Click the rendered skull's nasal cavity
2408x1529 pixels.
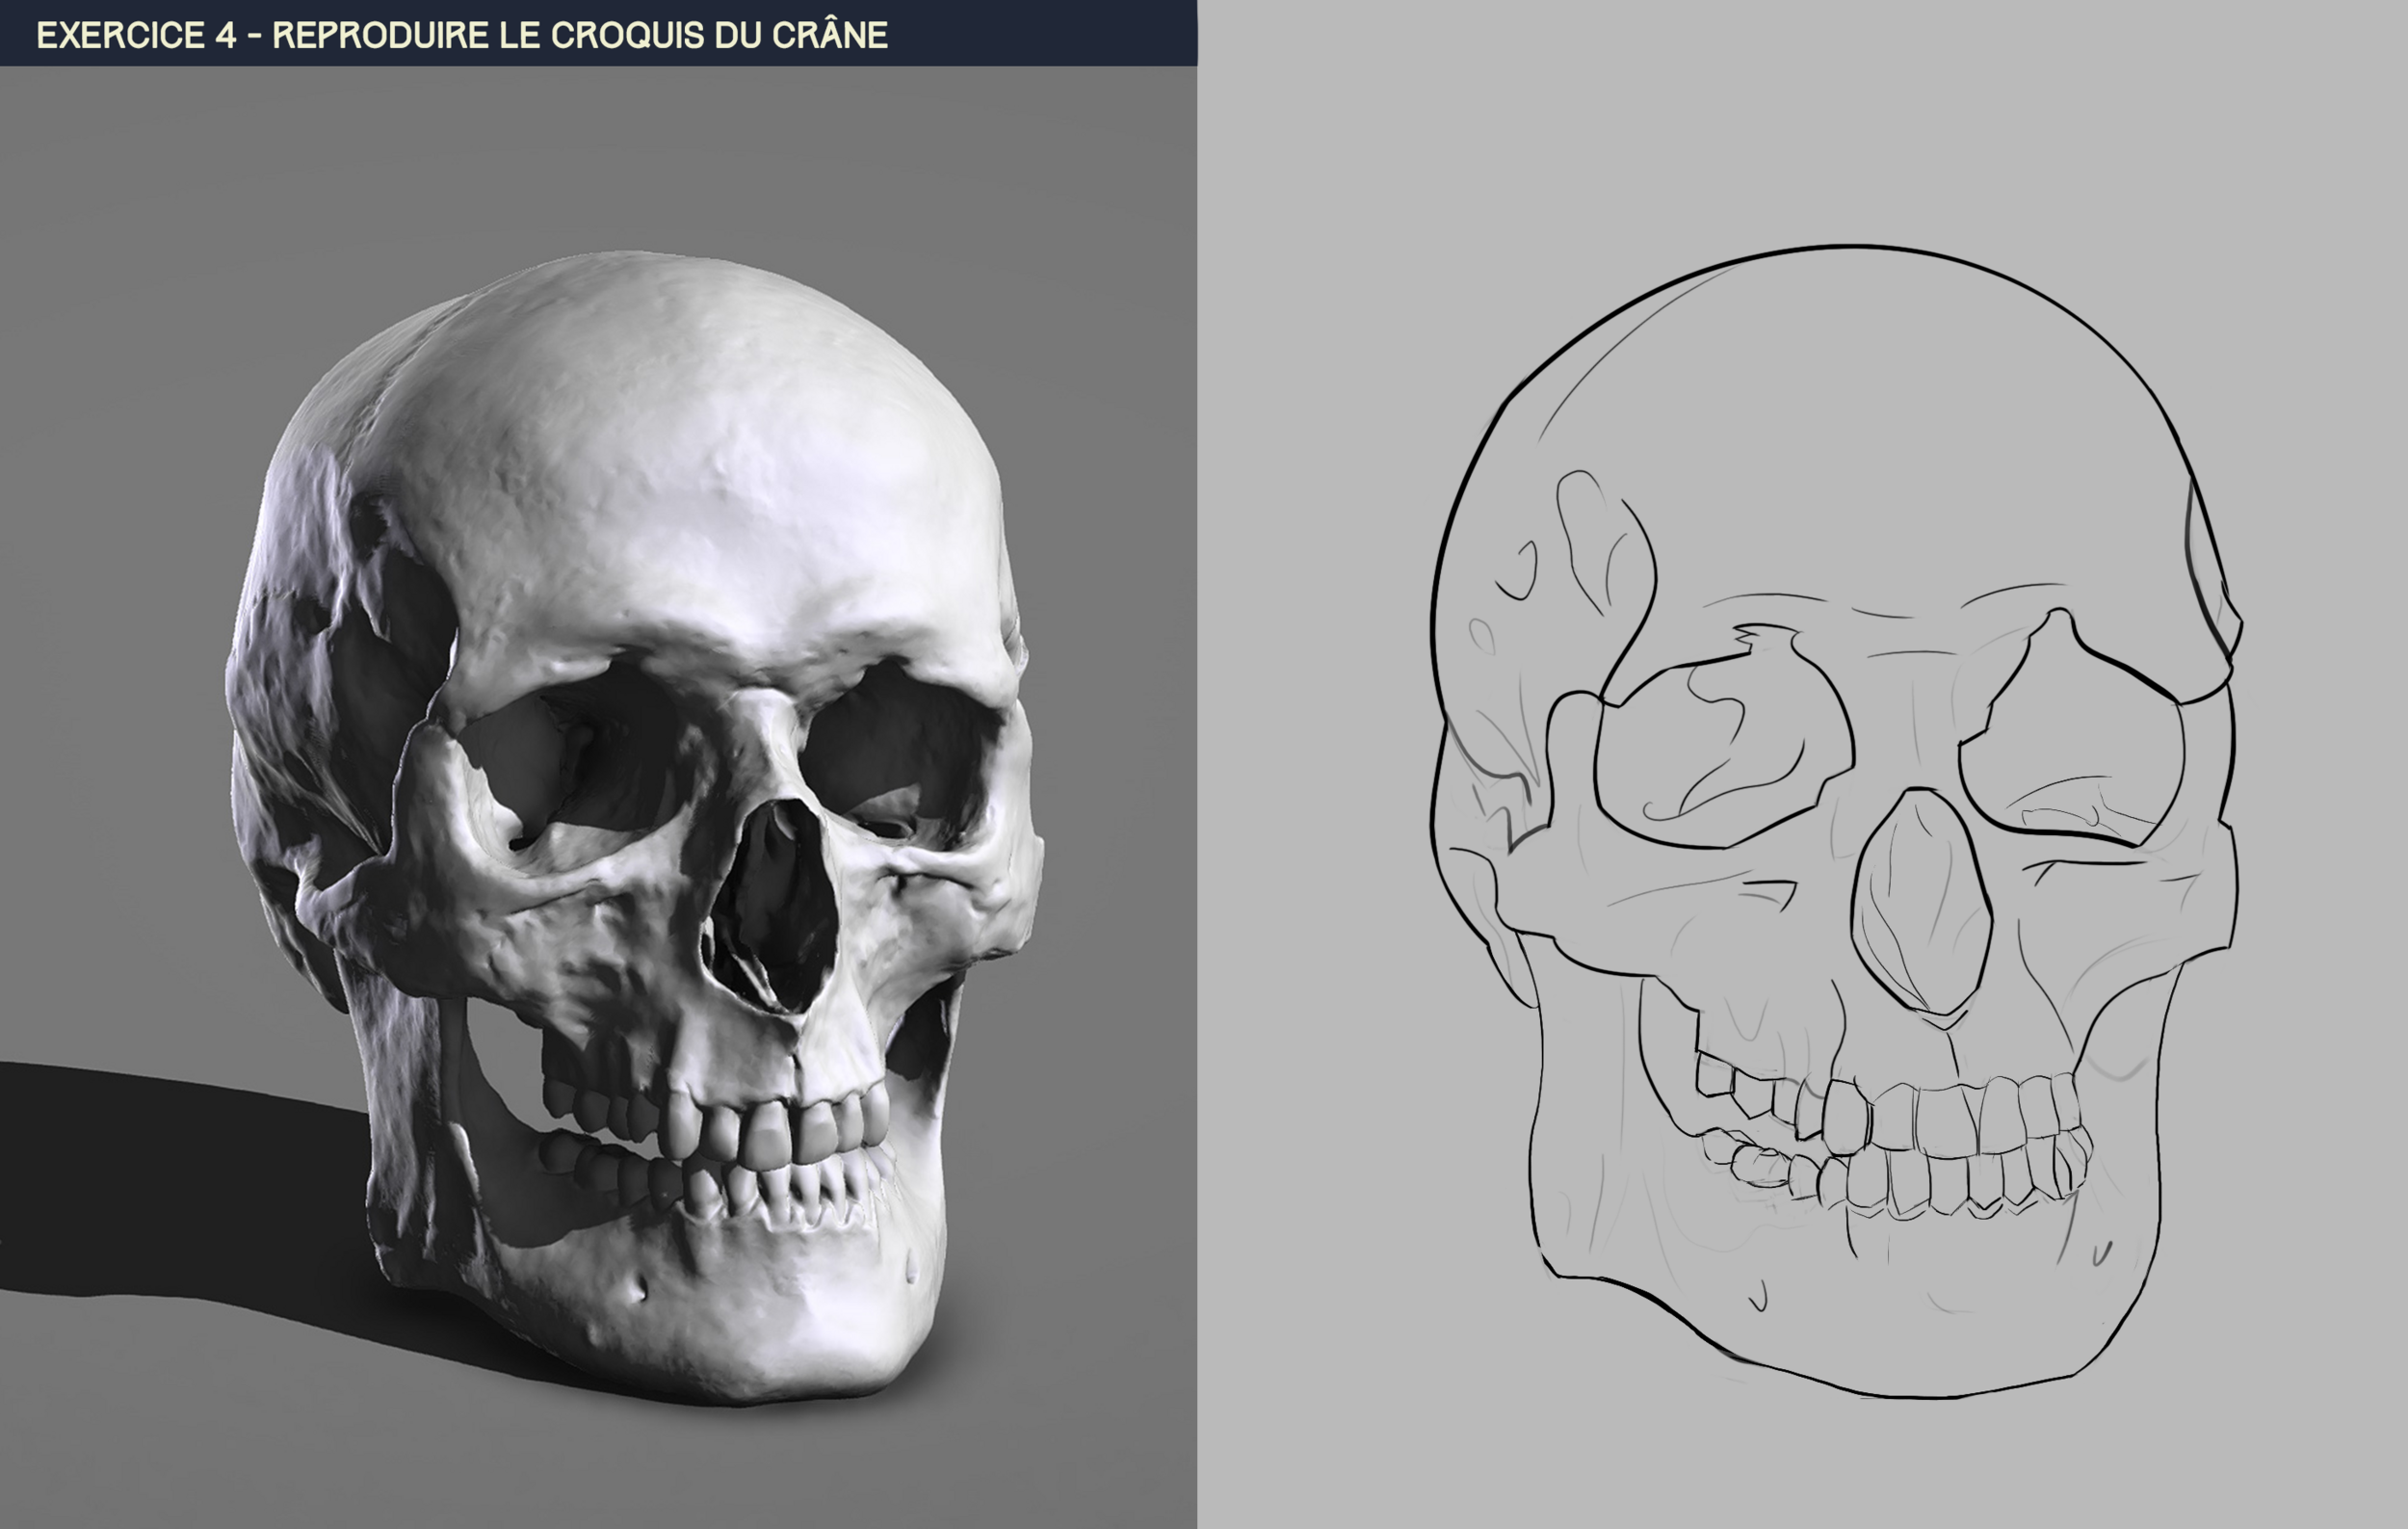[x=775, y=905]
